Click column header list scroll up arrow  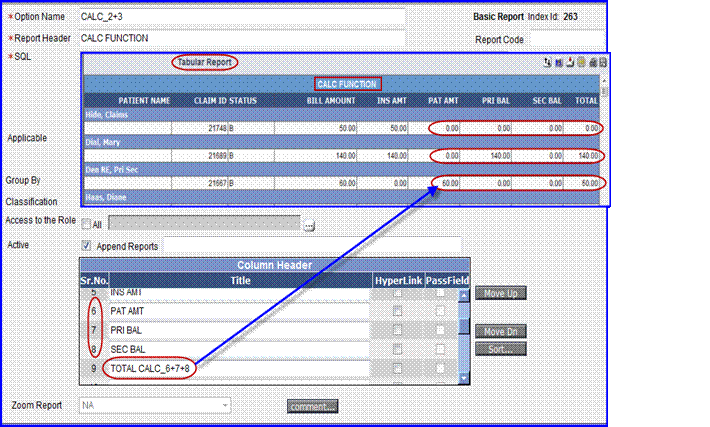(x=464, y=296)
